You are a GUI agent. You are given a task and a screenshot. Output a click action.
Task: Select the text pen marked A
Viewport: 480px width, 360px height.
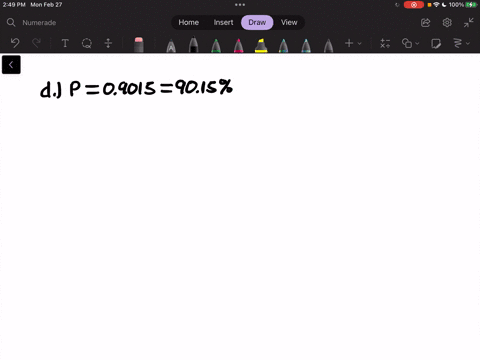(x=171, y=46)
